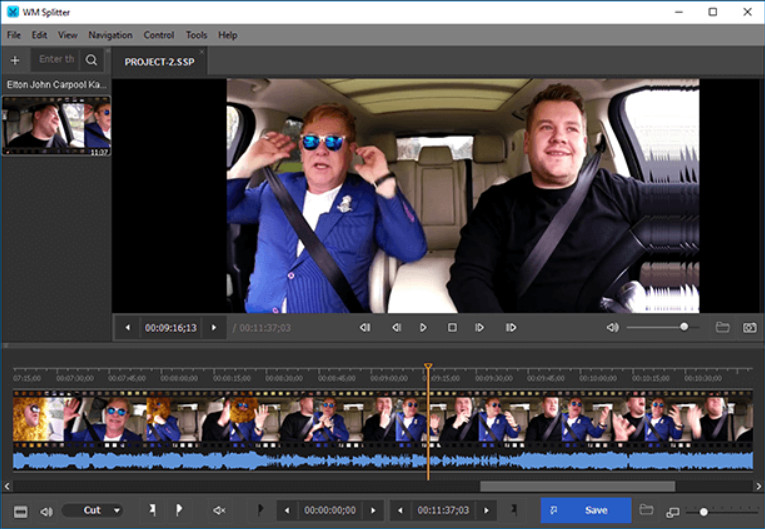This screenshot has width=765, height=529.
Task: Stop video playback
Action: point(452,327)
